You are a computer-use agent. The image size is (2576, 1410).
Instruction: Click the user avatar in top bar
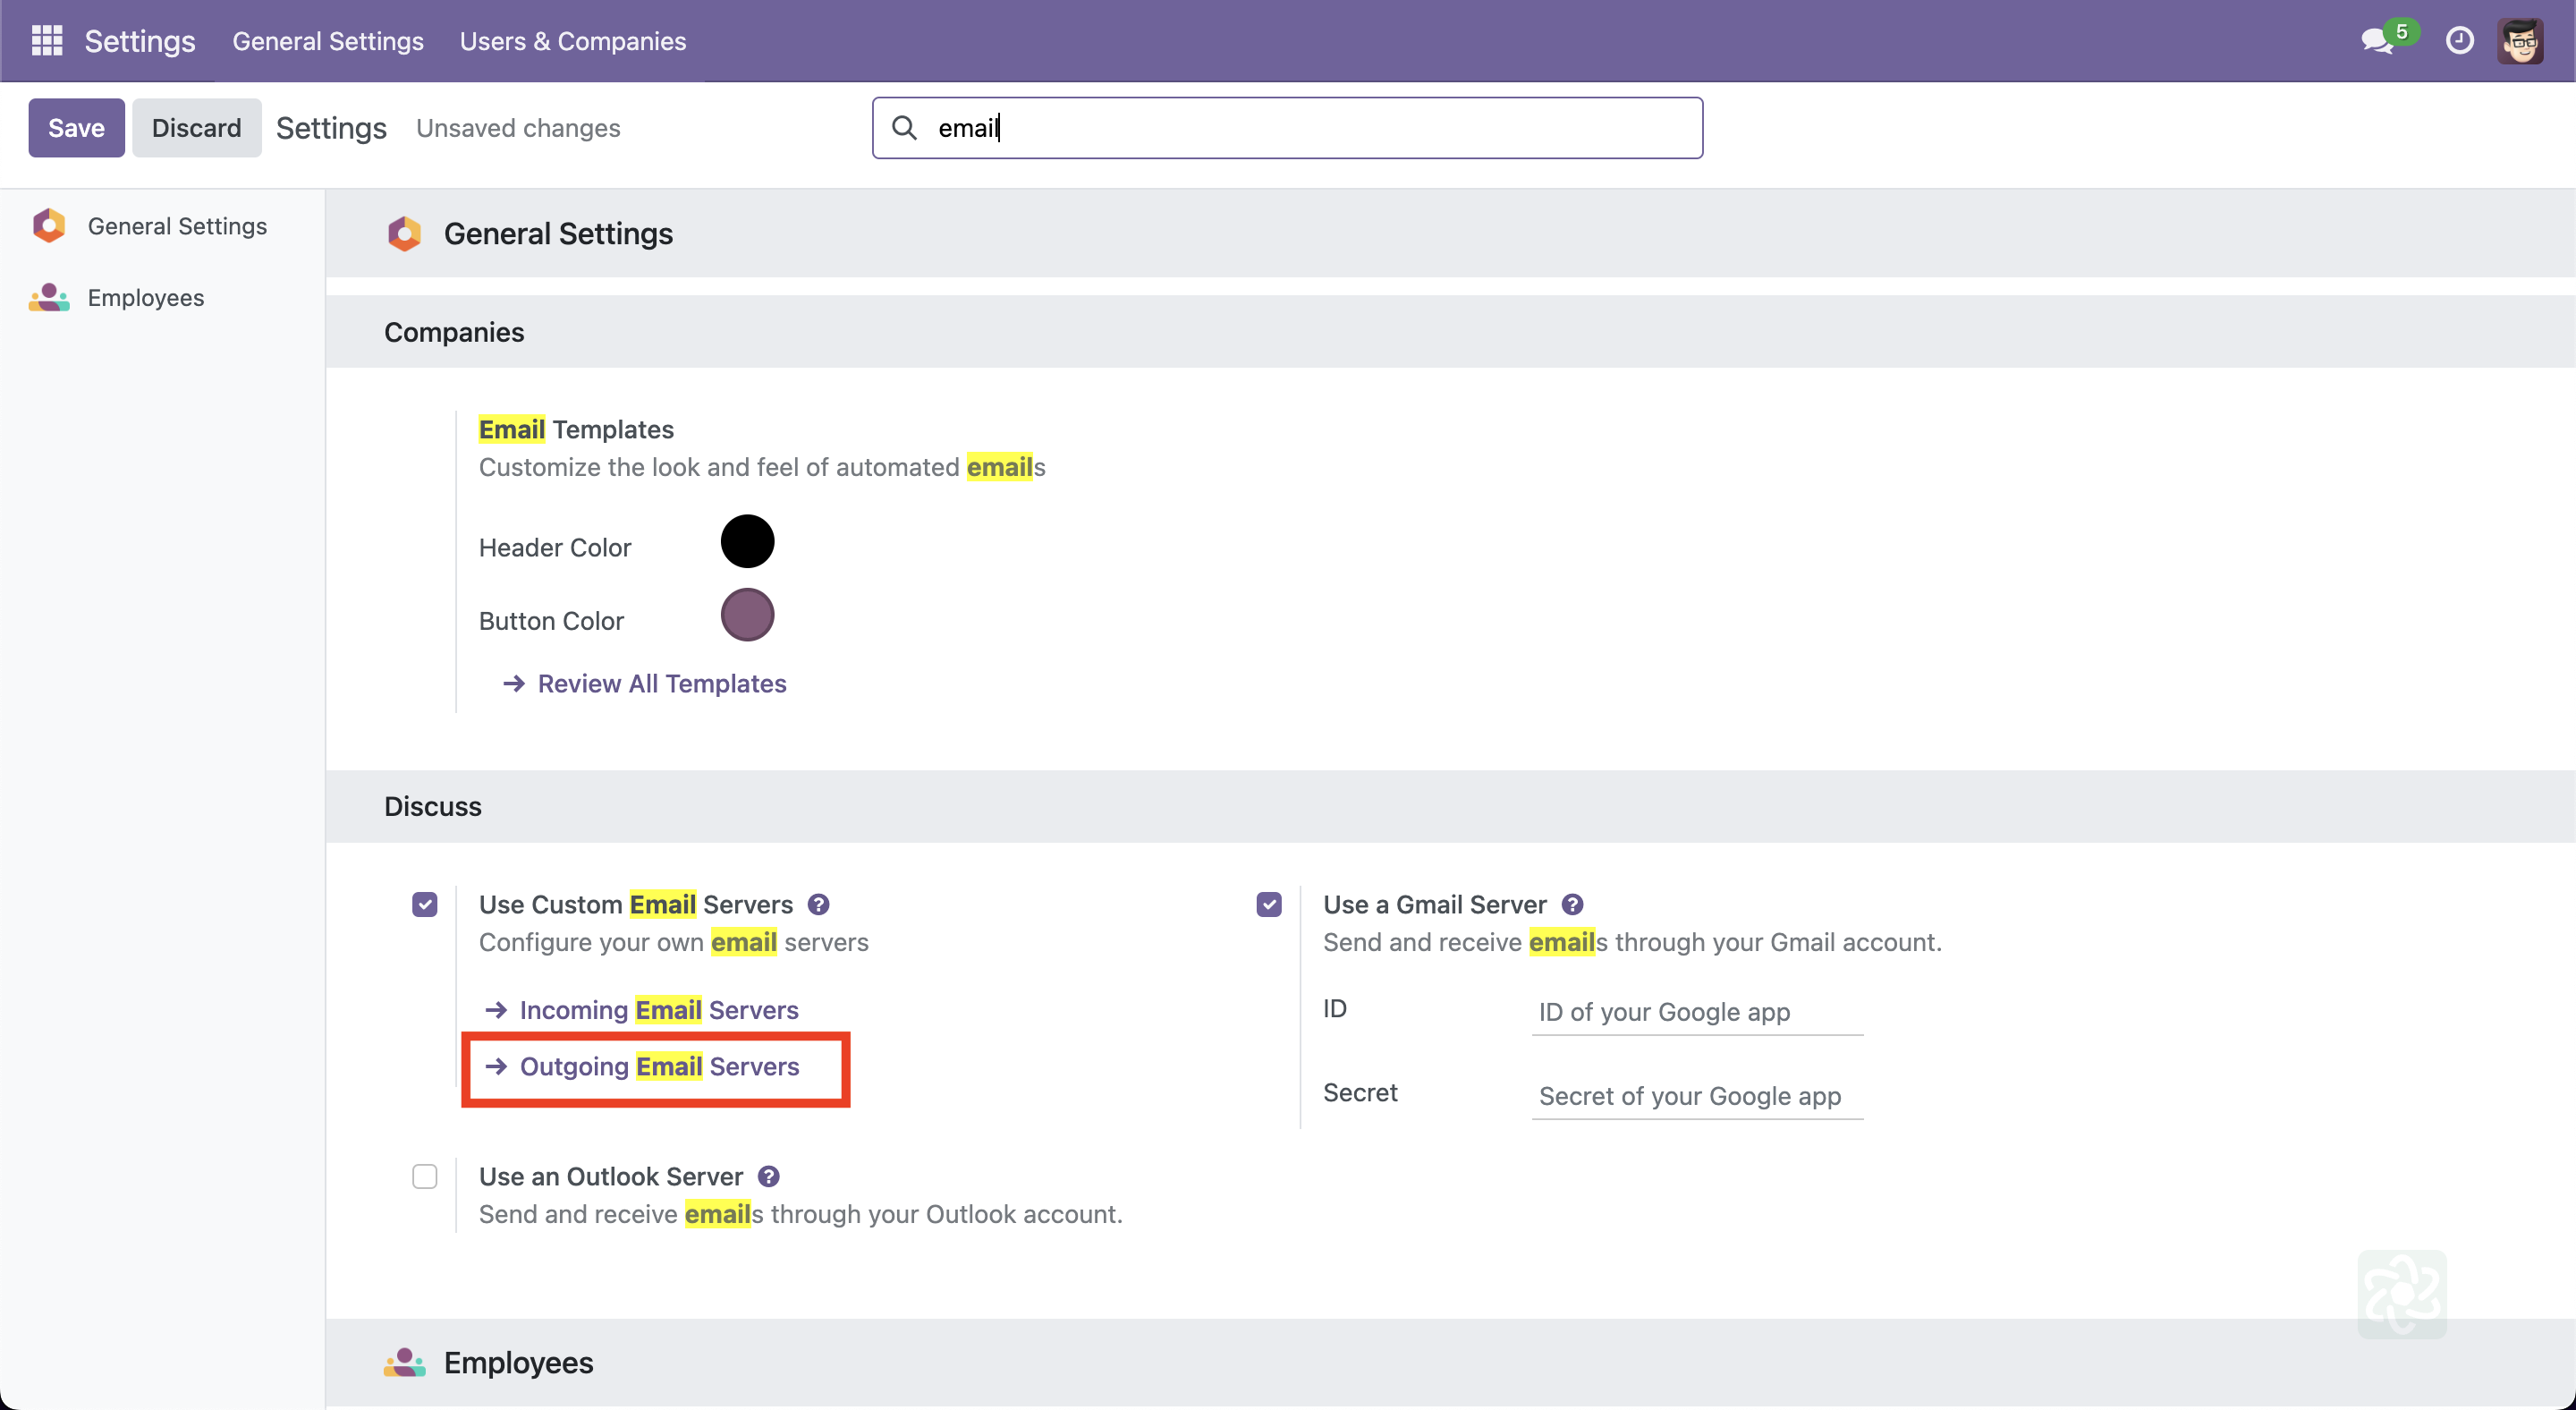(x=2520, y=41)
